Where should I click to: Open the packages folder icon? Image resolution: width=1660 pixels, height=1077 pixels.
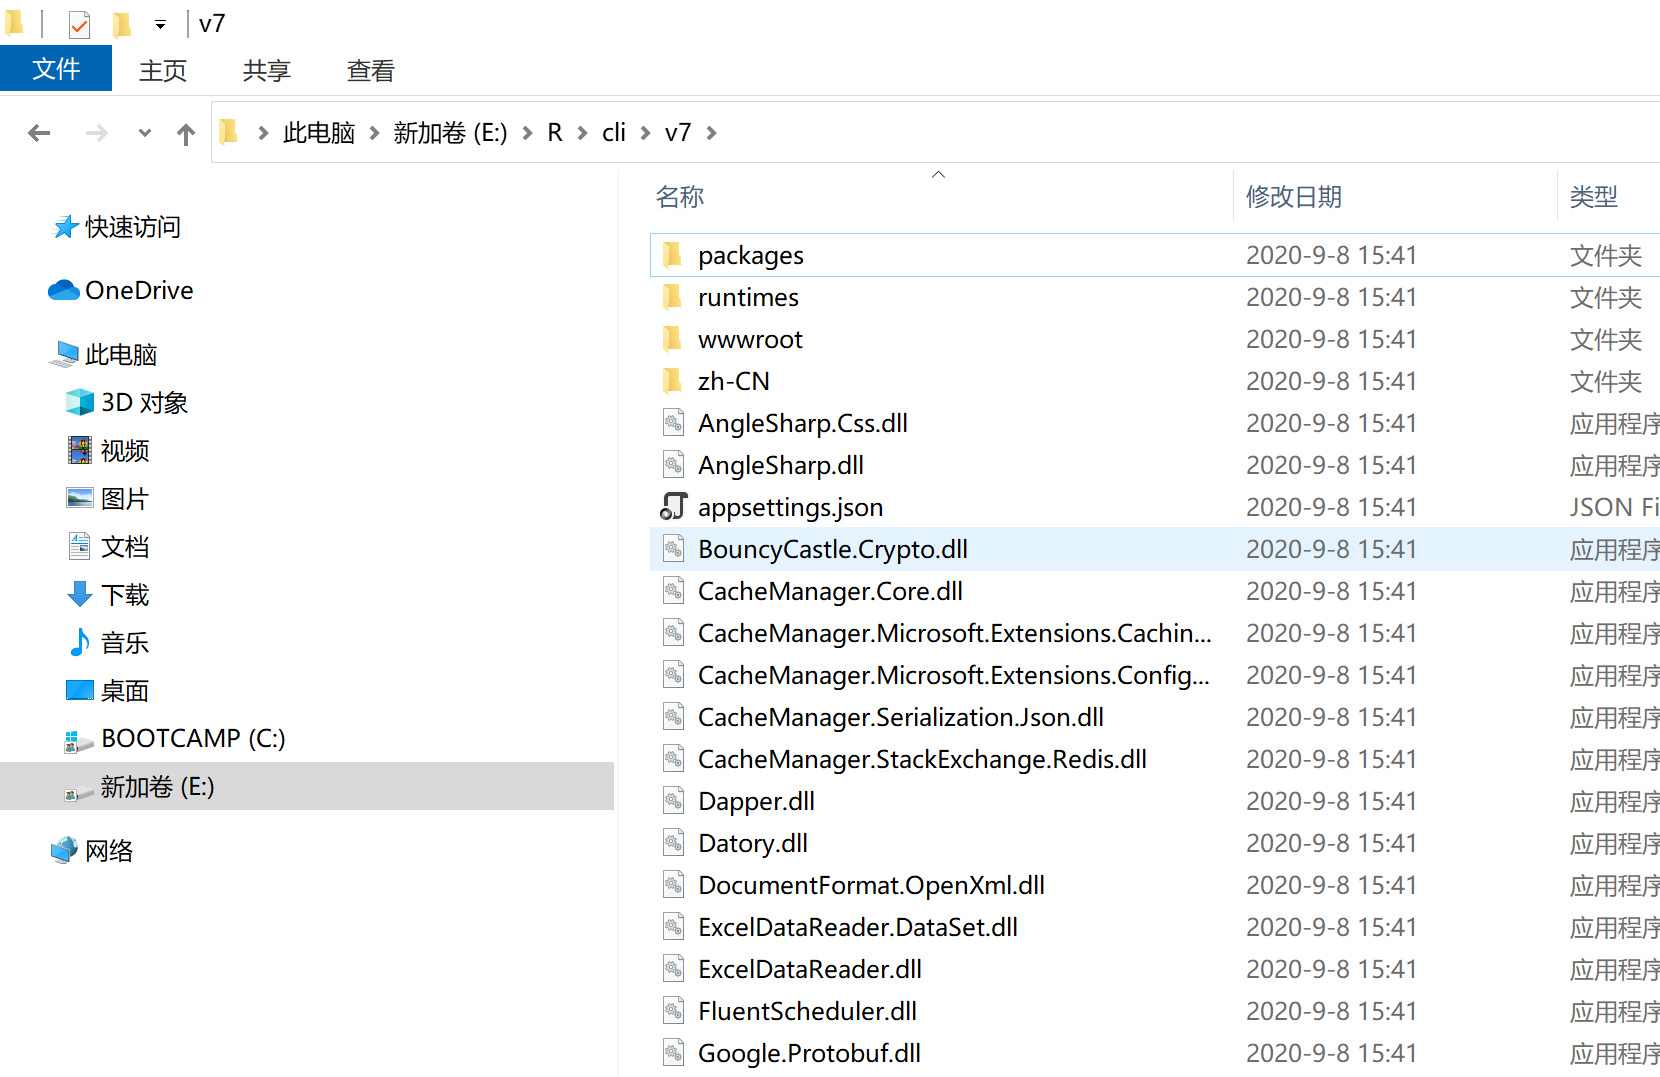click(673, 255)
